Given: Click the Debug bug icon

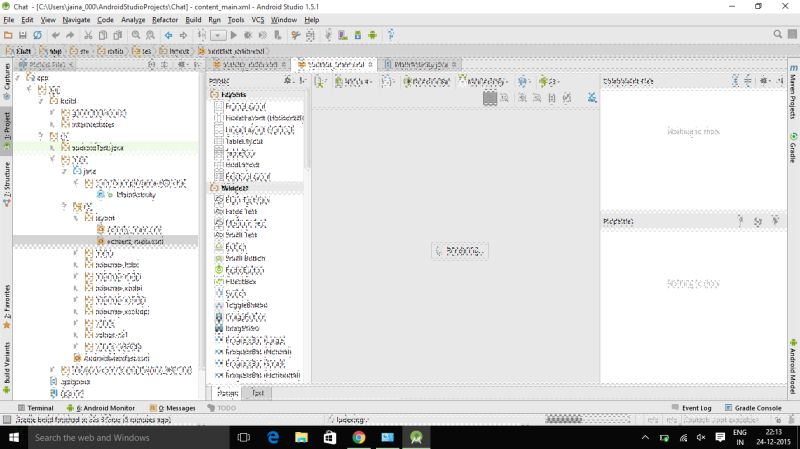Looking at the screenshot, I should coord(248,35).
